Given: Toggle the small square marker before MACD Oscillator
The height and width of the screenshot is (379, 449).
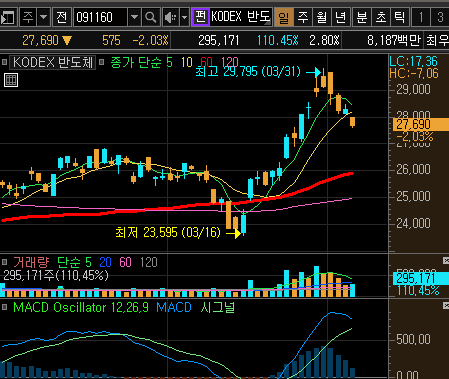Looking at the screenshot, I should [4, 307].
